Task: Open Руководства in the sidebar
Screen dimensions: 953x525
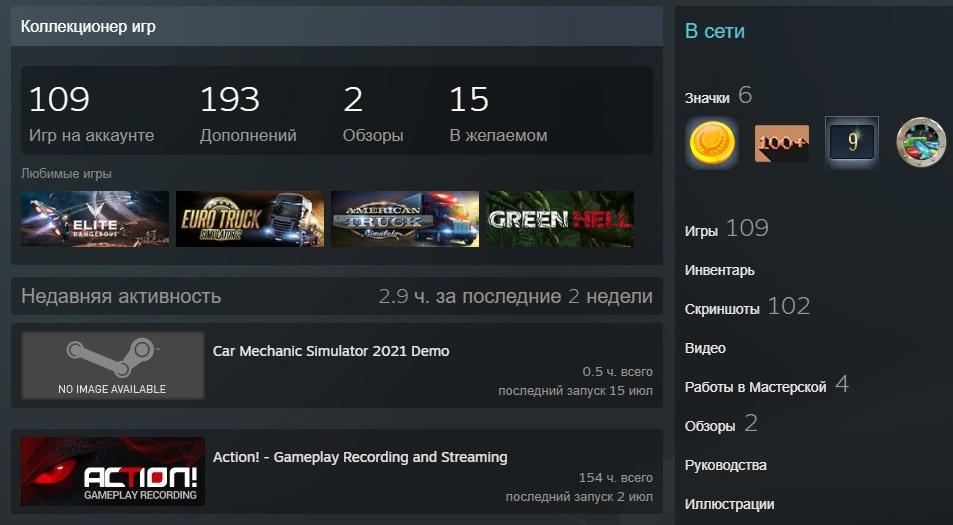Action: coord(726,465)
